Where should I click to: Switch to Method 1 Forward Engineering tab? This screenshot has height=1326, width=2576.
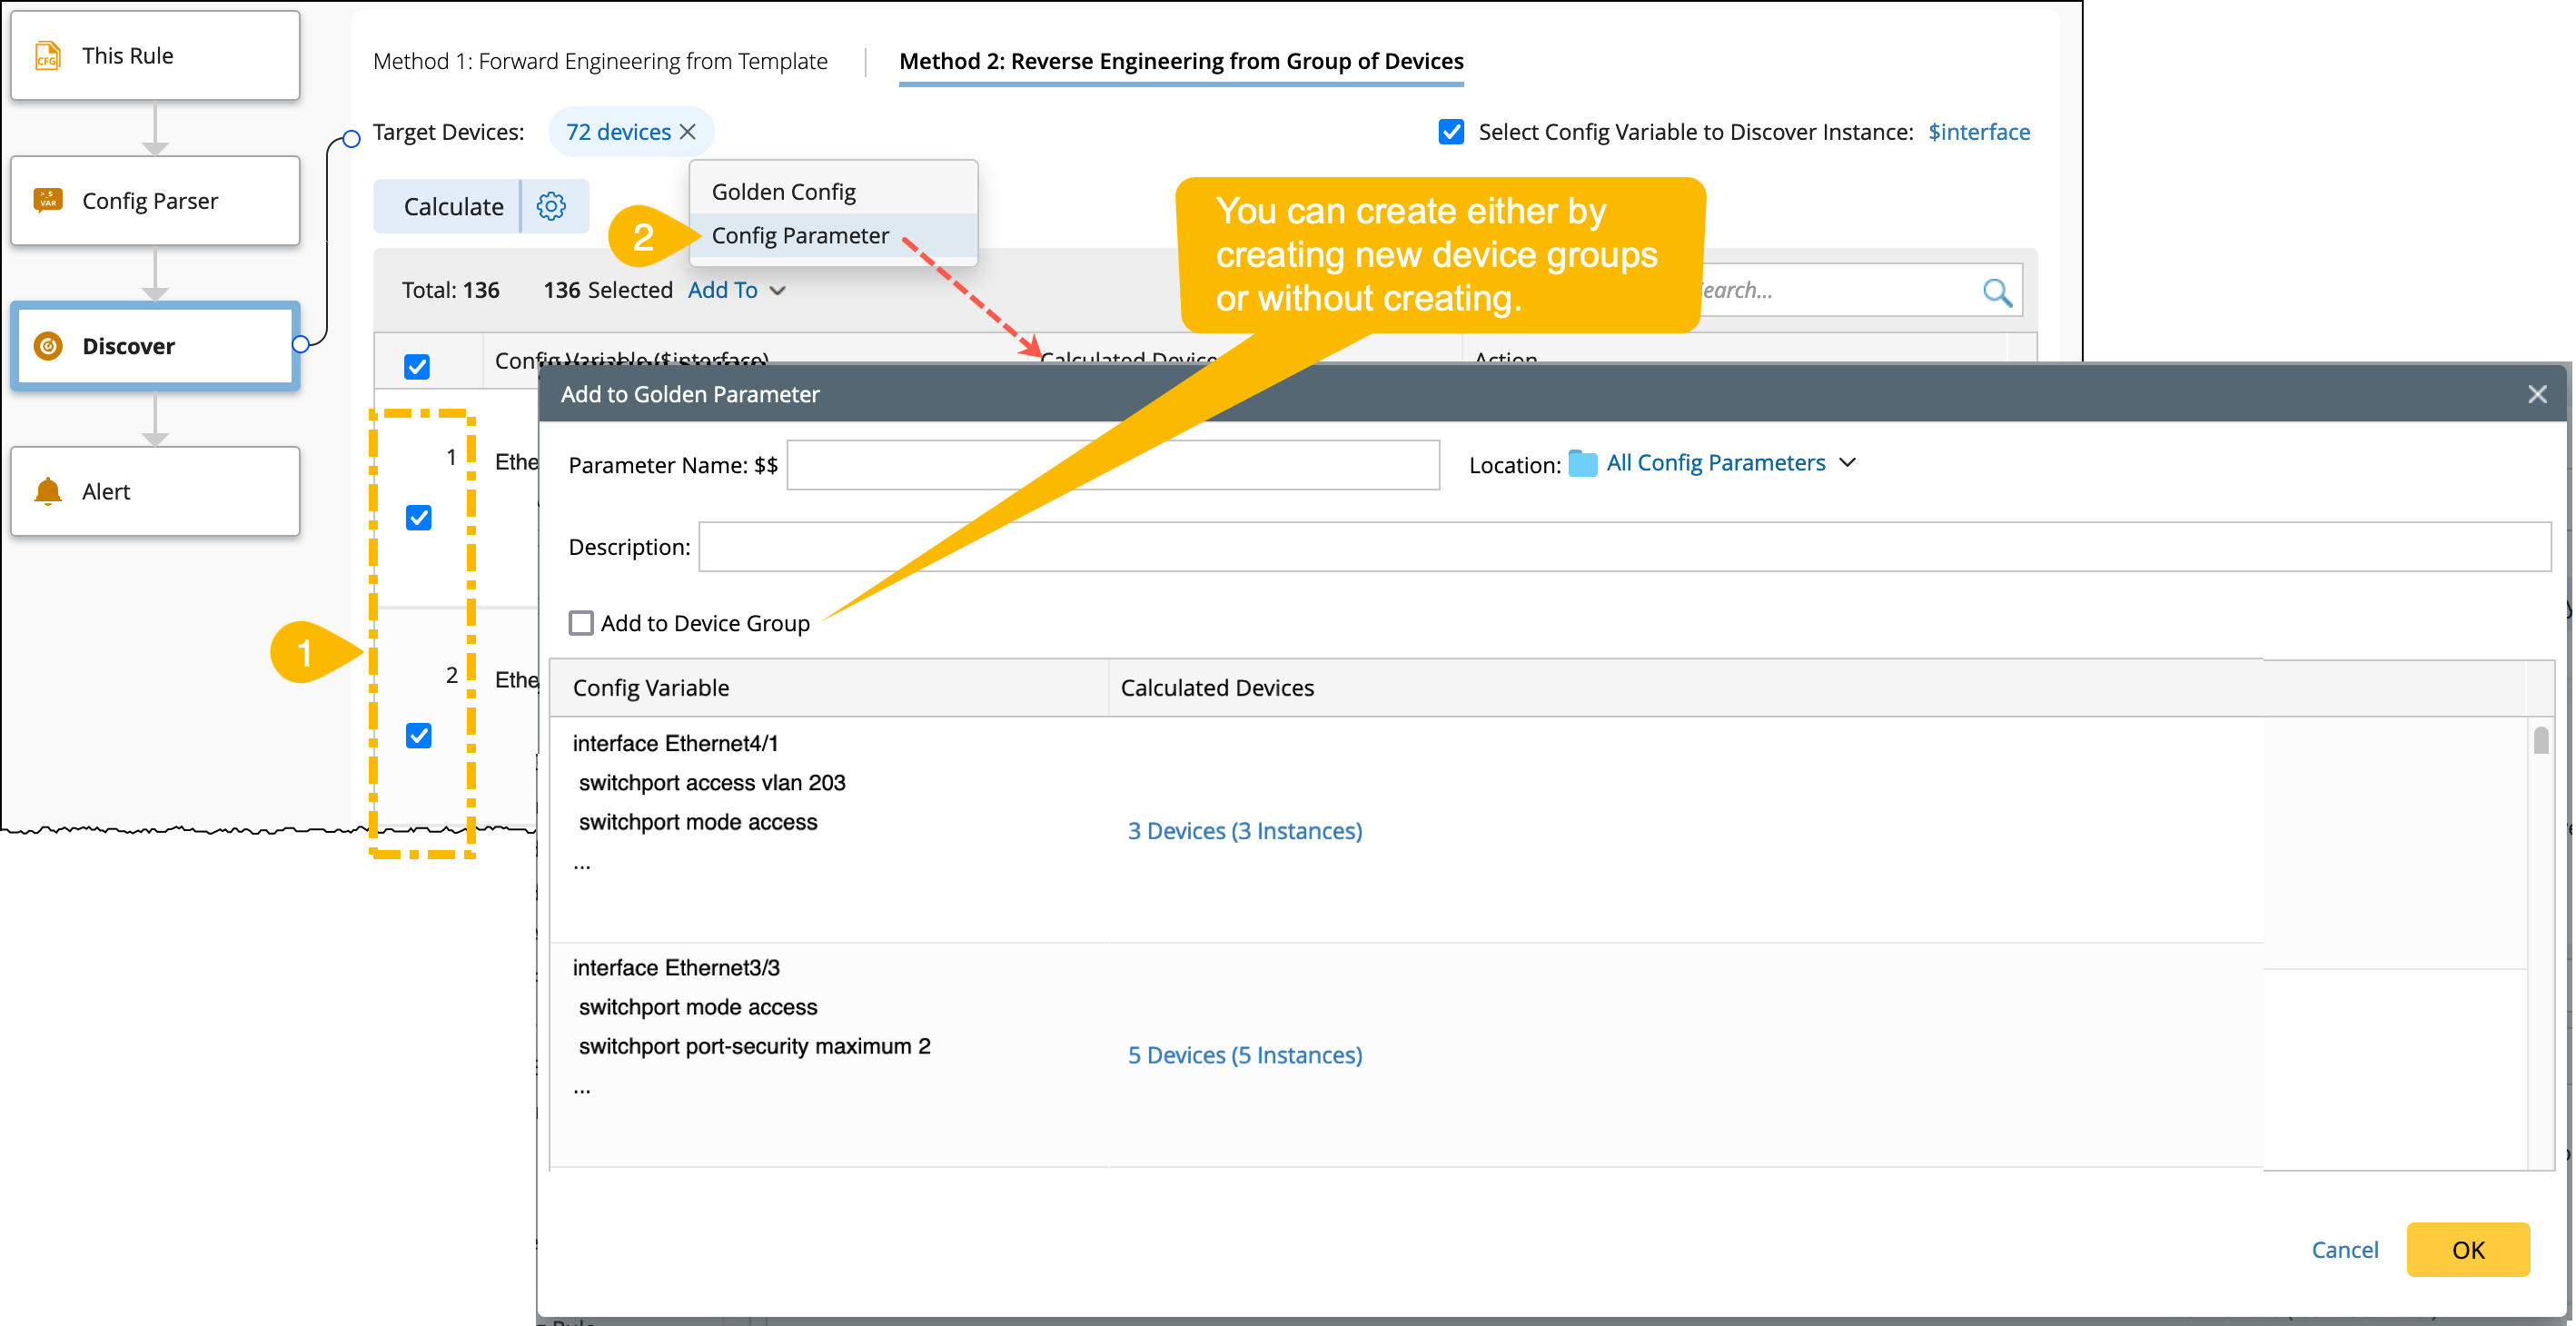[x=600, y=61]
